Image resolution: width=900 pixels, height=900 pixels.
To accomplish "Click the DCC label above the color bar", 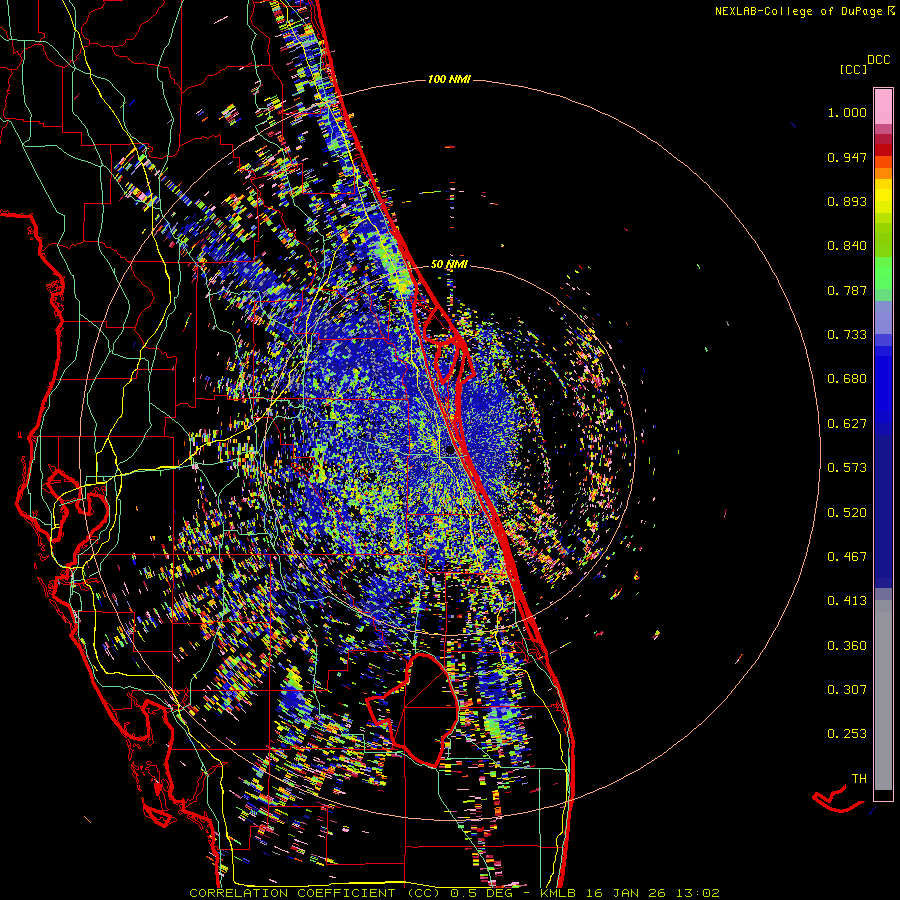I will pyautogui.click(x=878, y=60).
